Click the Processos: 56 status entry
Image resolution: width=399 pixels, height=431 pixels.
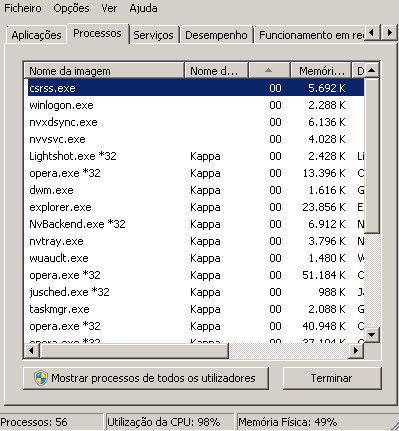(x=51, y=422)
